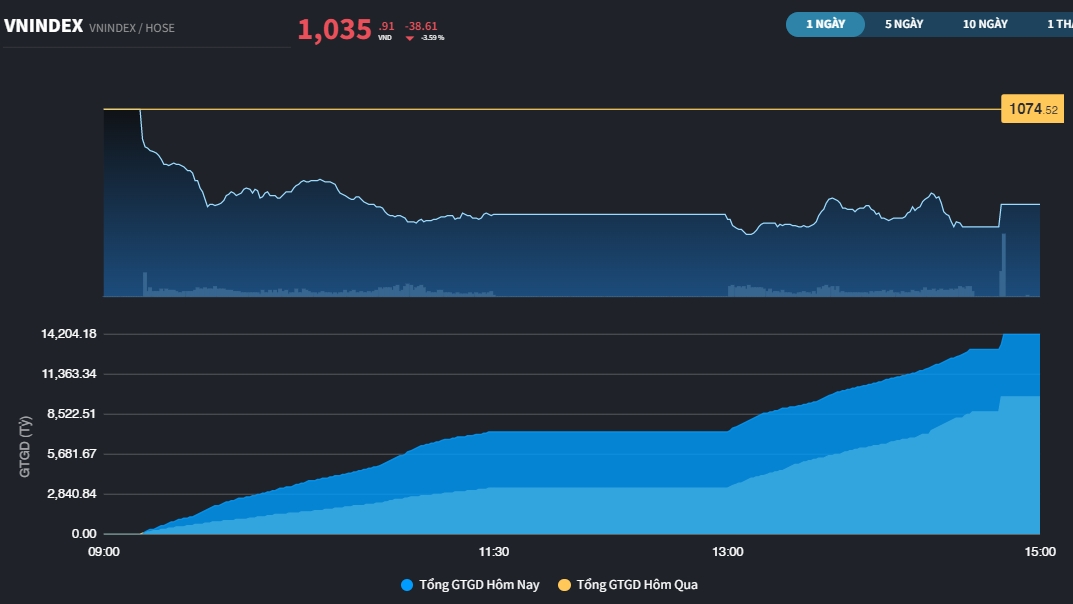Click the VNINDEX ticker title
Viewport: 1073px width, 604px height.
43,27
